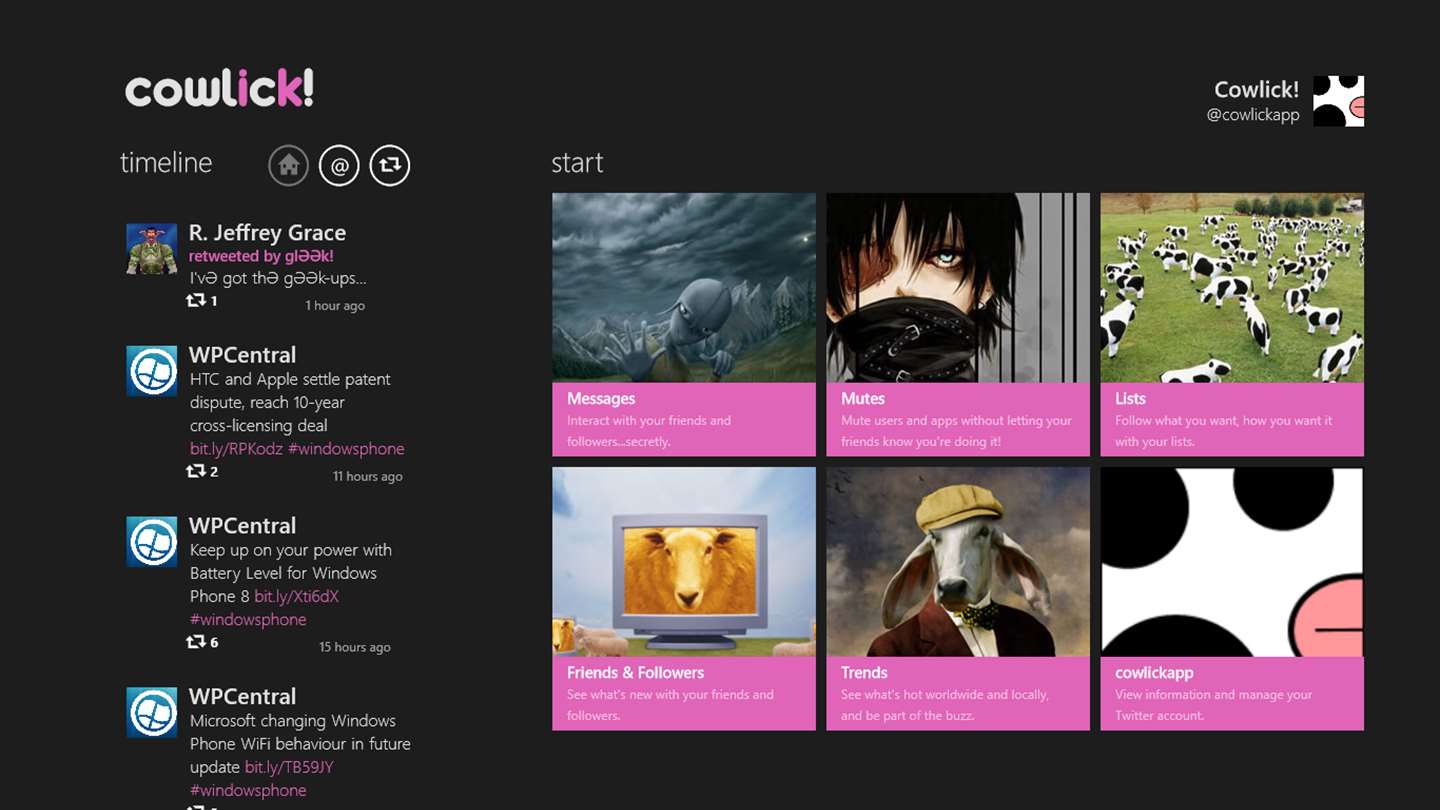This screenshot has width=1440, height=810.
Task: Click WPCentral avatar on HTC Apple tweet
Action: point(152,371)
